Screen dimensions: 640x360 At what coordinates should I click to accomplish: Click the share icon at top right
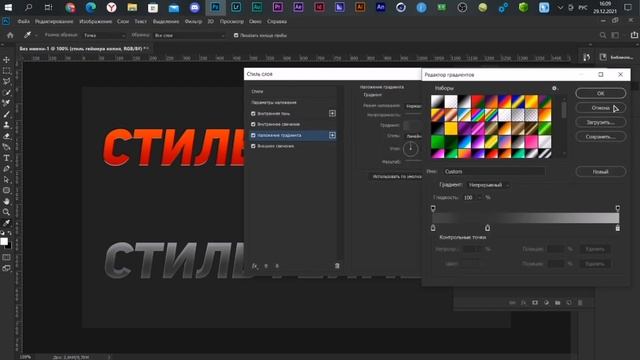pyautogui.click(x=634, y=36)
